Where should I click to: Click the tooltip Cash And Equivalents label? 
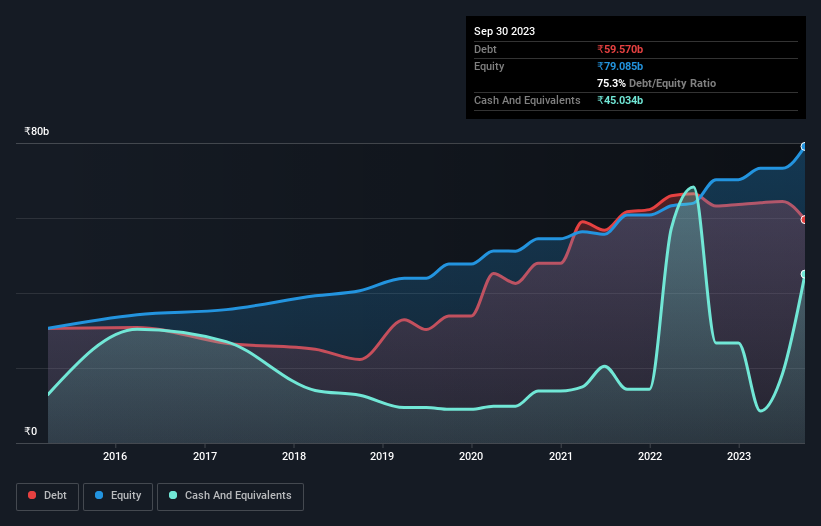(527, 100)
